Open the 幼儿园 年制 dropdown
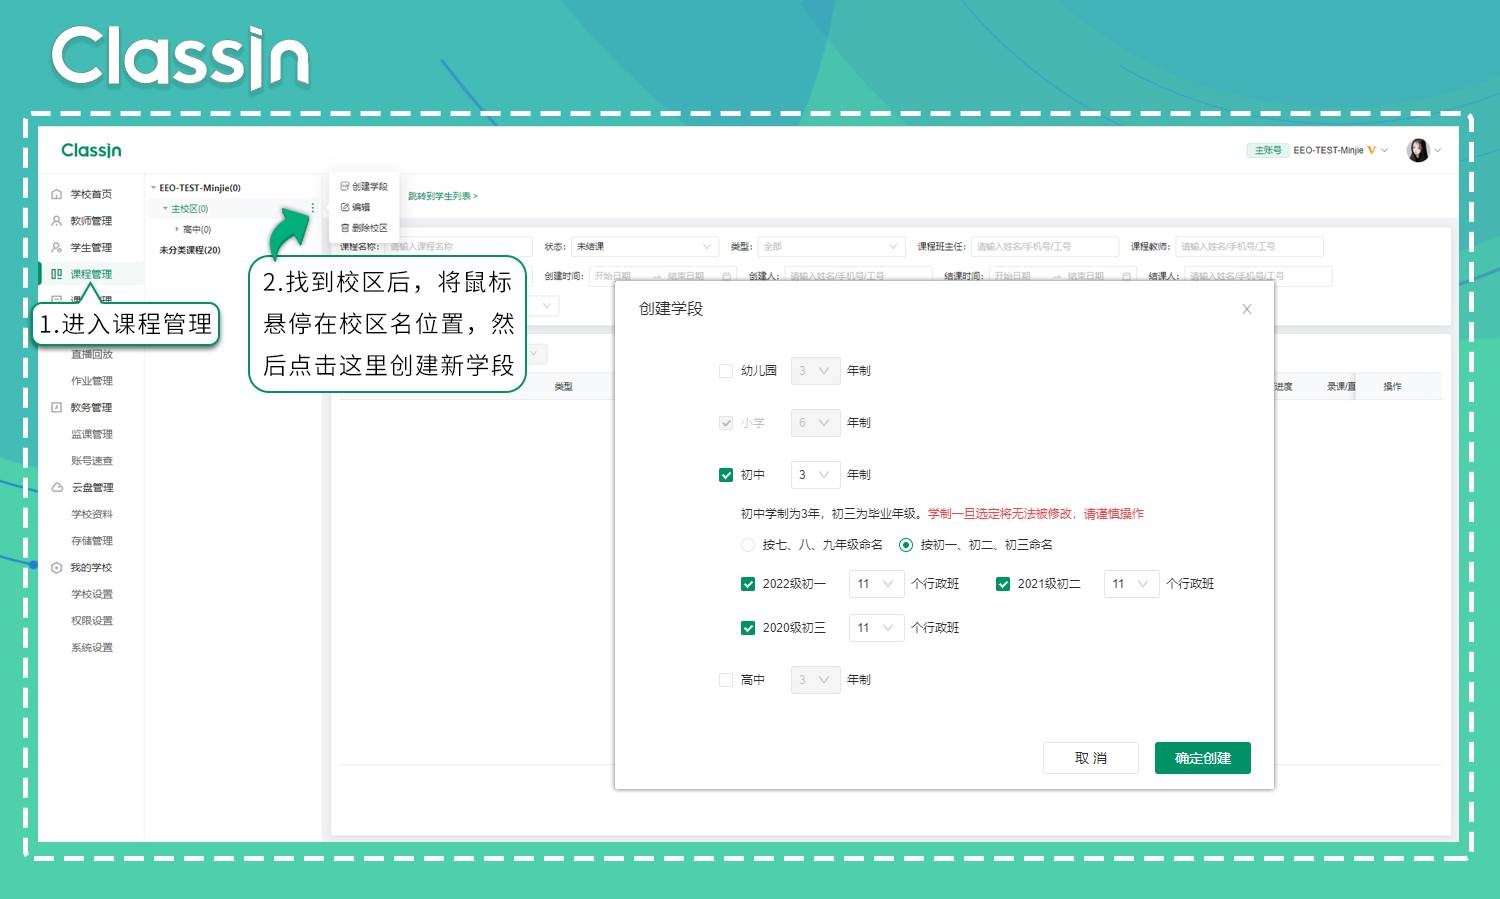 (x=815, y=371)
